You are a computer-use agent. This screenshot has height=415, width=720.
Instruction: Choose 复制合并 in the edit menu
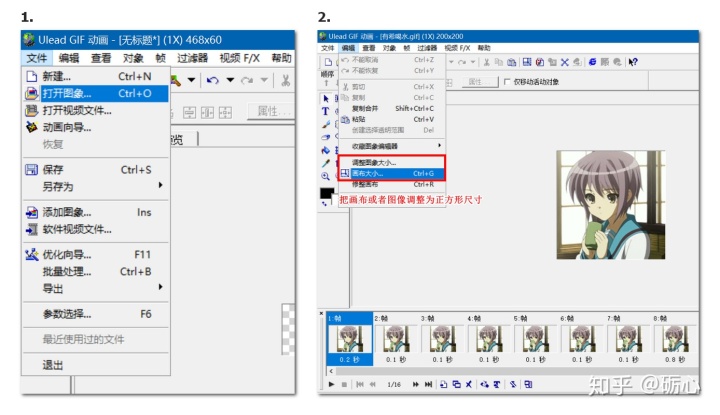pos(393,108)
